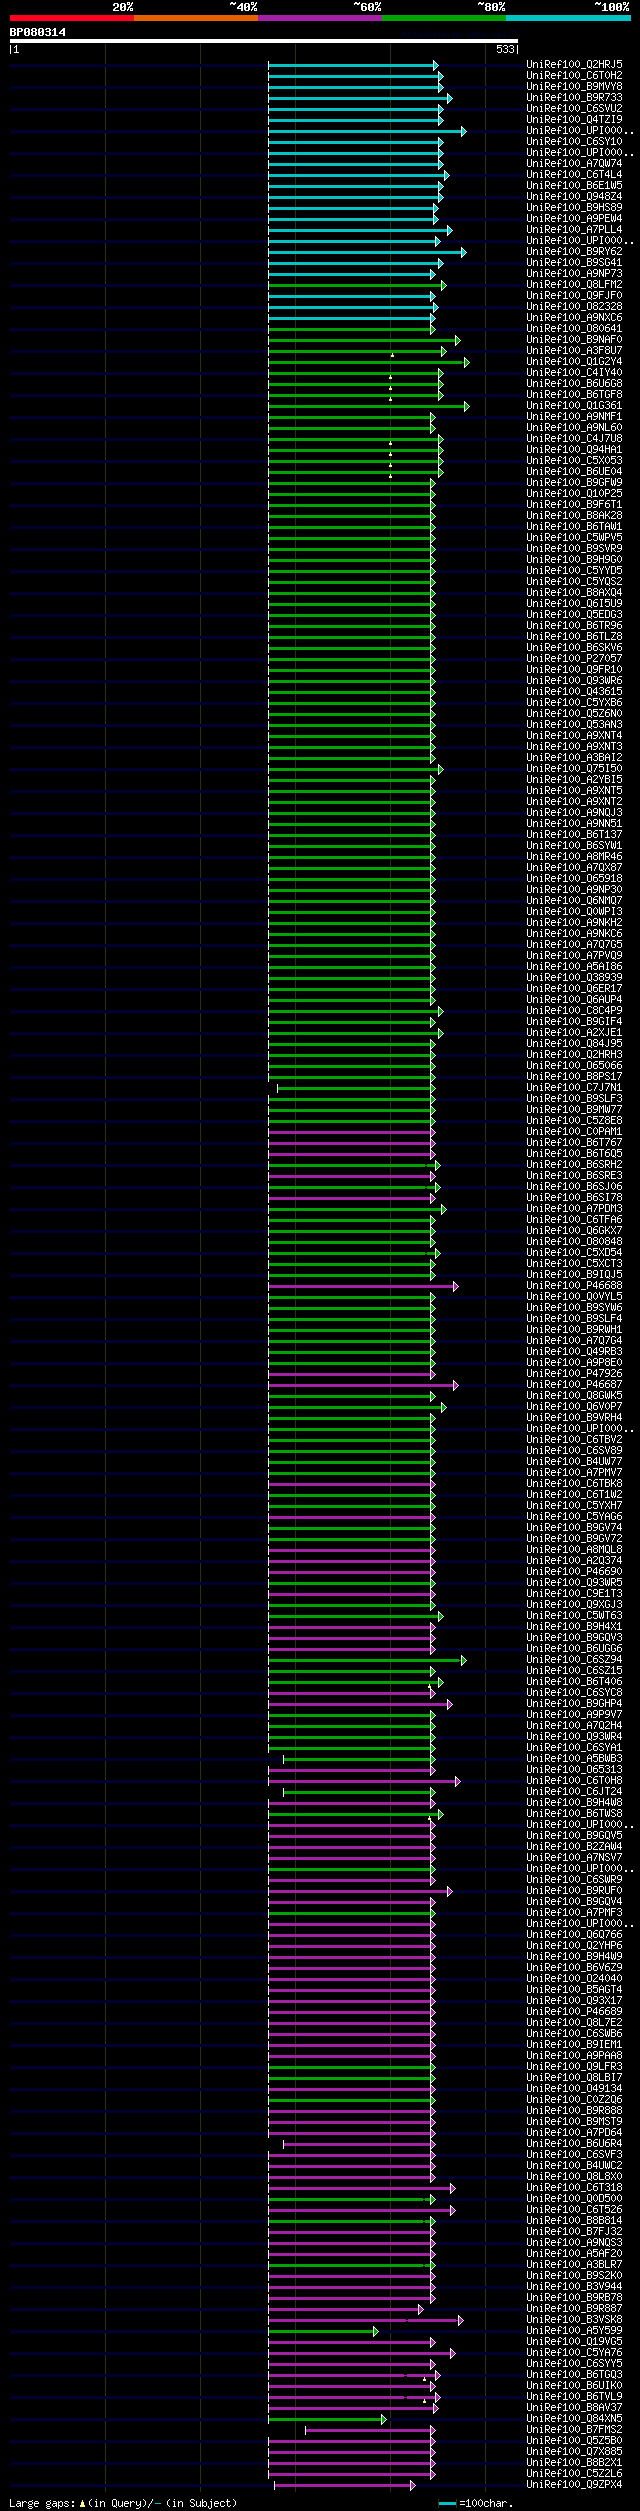Select hit label UniRef100_Q2HRJ5
The image size is (640, 2511).
point(574,64)
